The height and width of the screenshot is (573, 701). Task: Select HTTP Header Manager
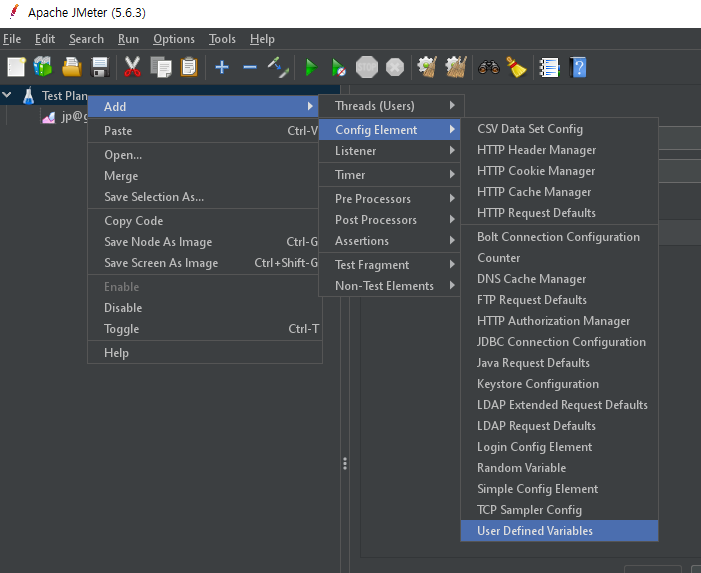coord(559,150)
